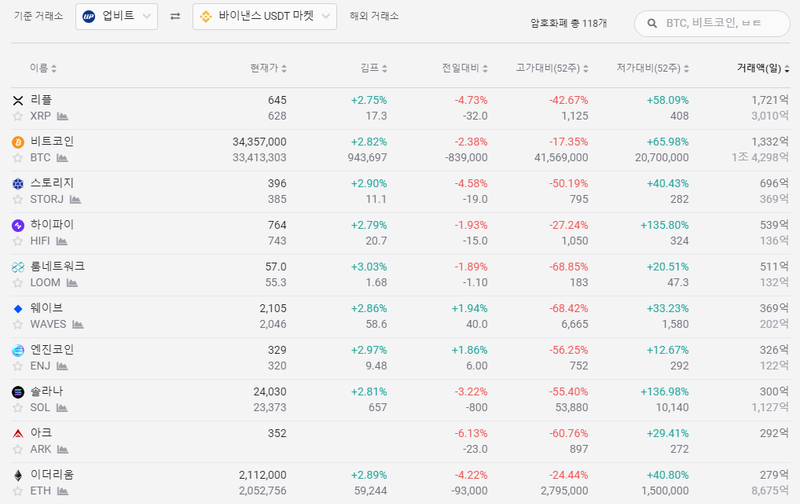Sort table by 고가대비(52주) column

tap(552, 68)
